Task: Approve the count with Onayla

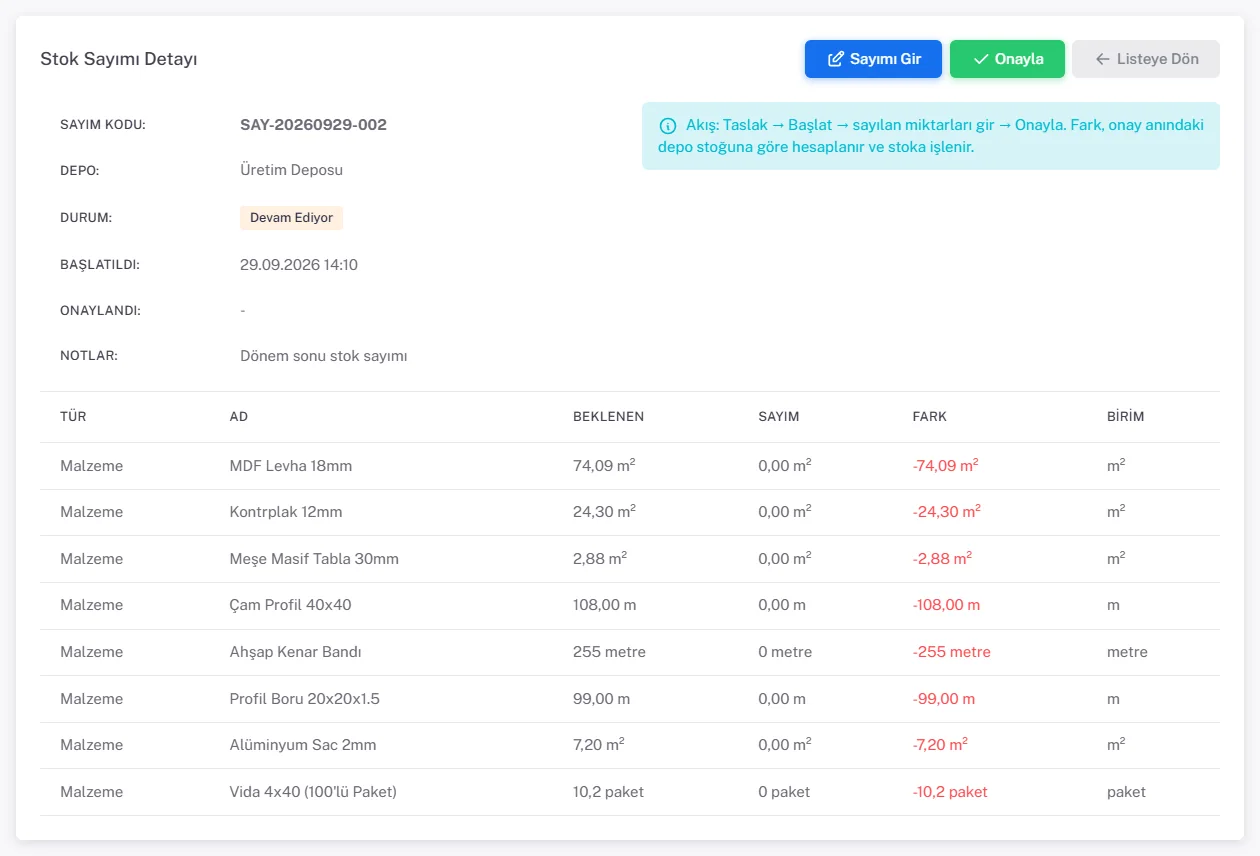Action: point(1007,59)
